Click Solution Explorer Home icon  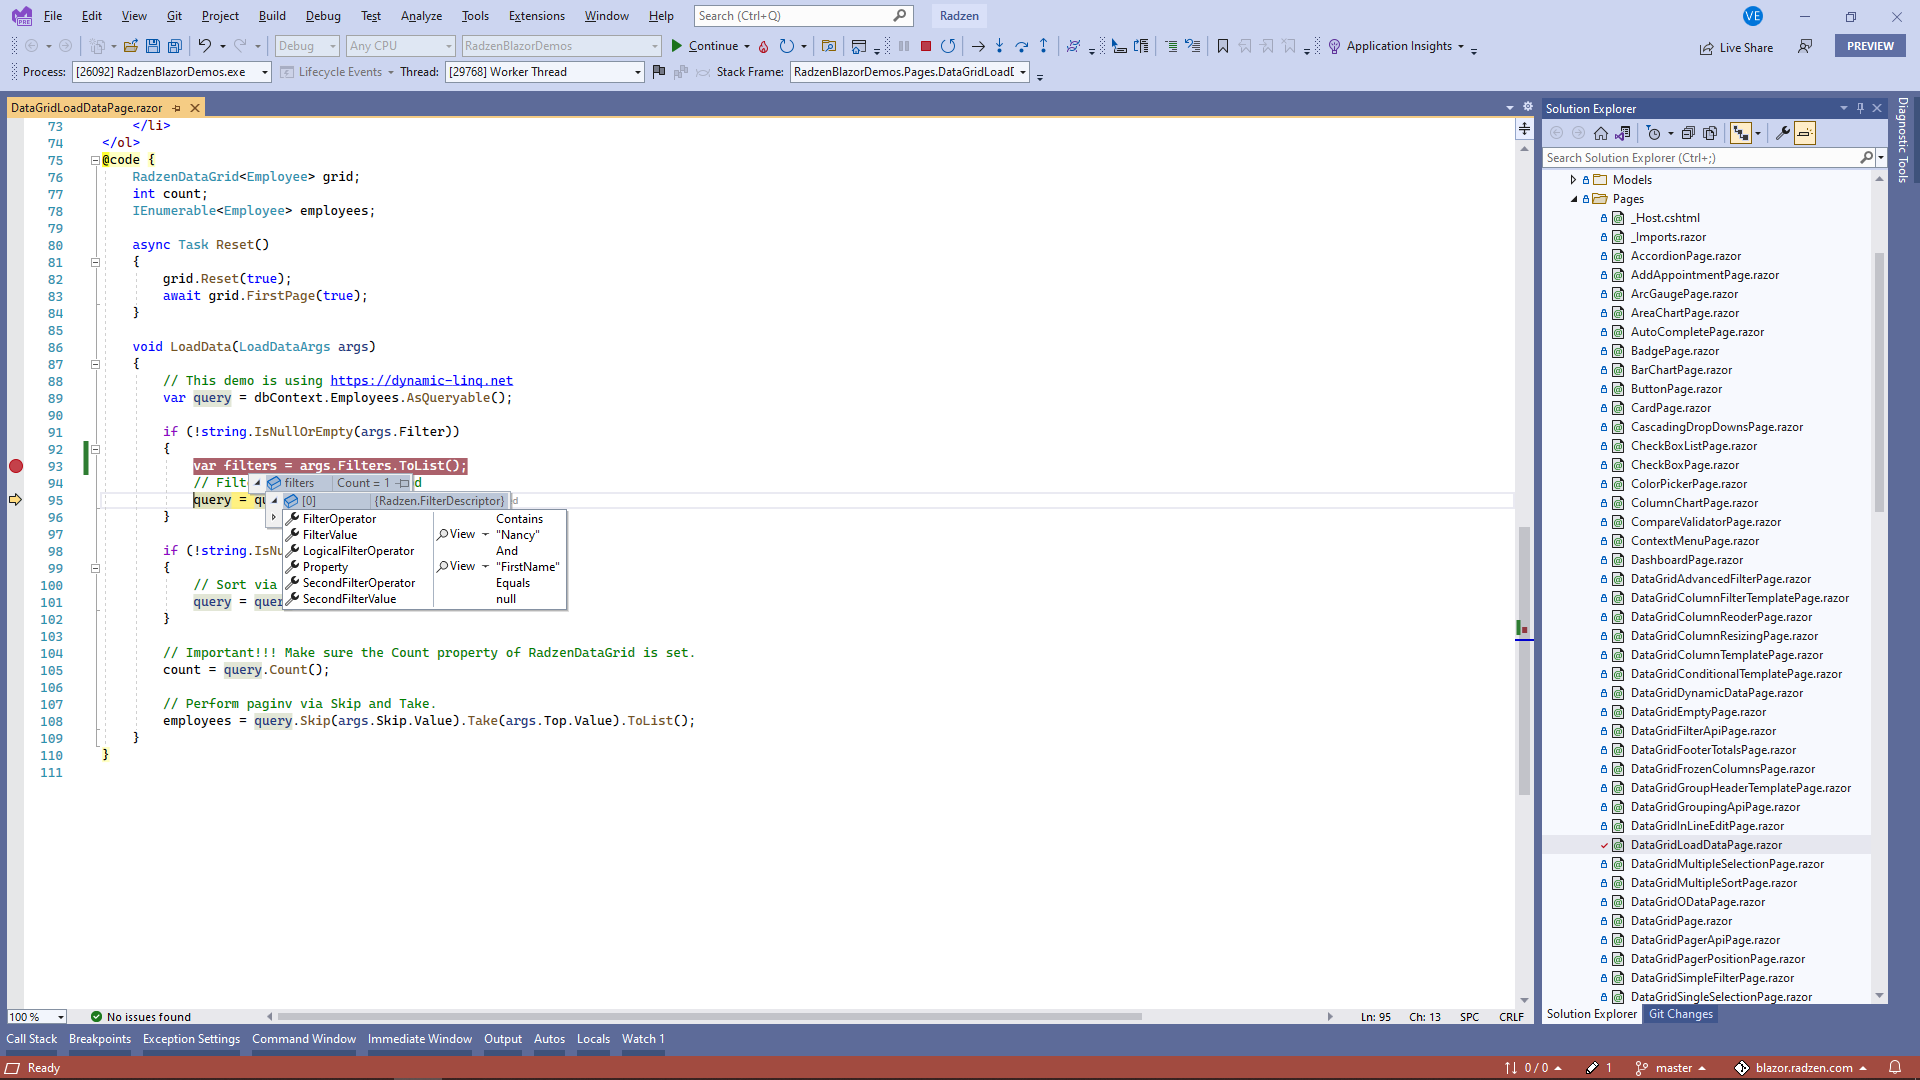(1601, 133)
